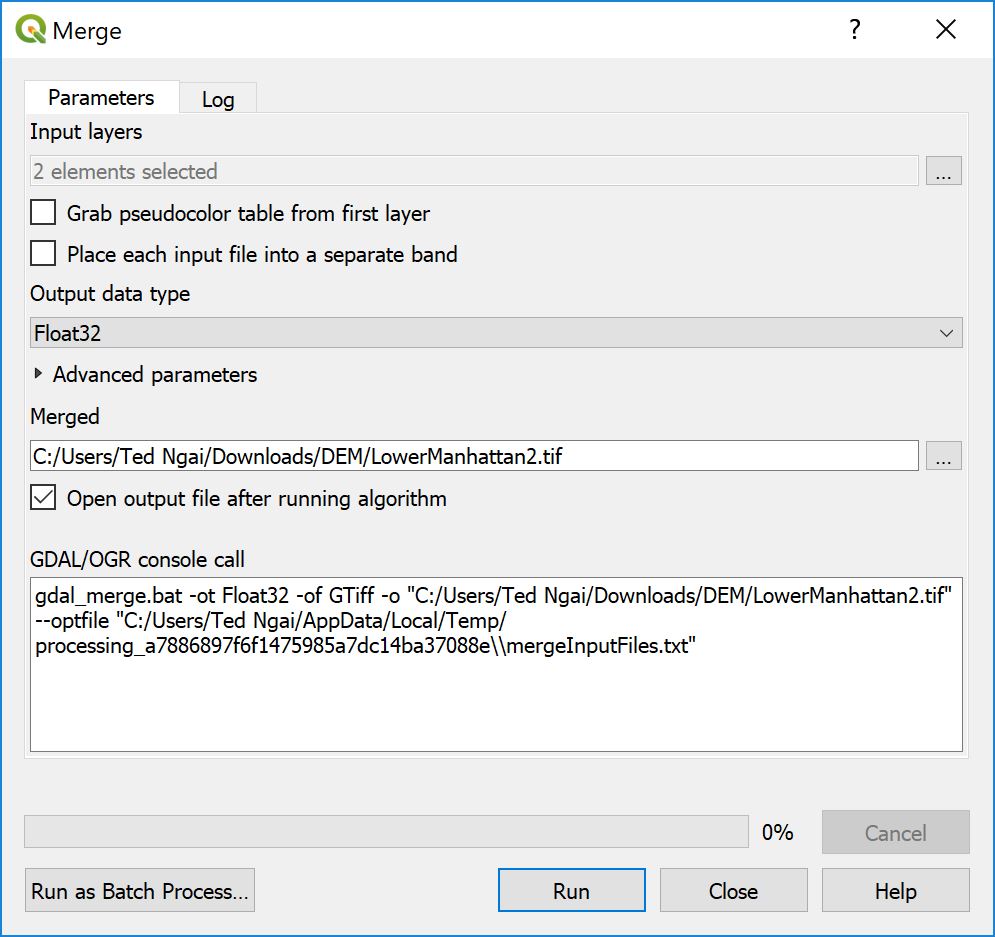
Task: Open the Parameters tab
Action: pyautogui.click(x=101, y=97)
